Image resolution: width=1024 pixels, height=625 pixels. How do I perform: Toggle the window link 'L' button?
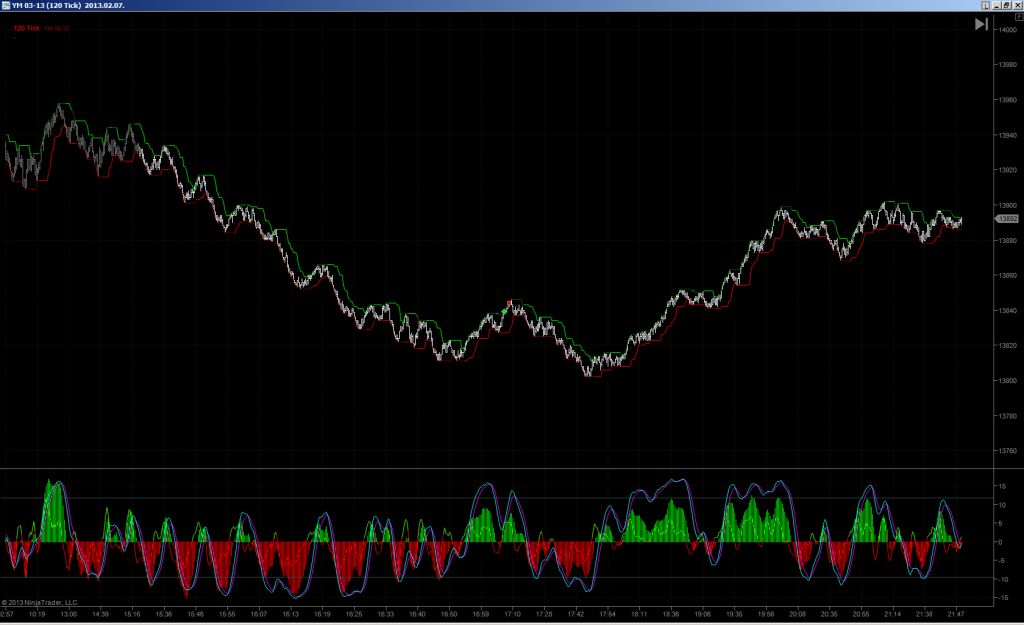985,5
